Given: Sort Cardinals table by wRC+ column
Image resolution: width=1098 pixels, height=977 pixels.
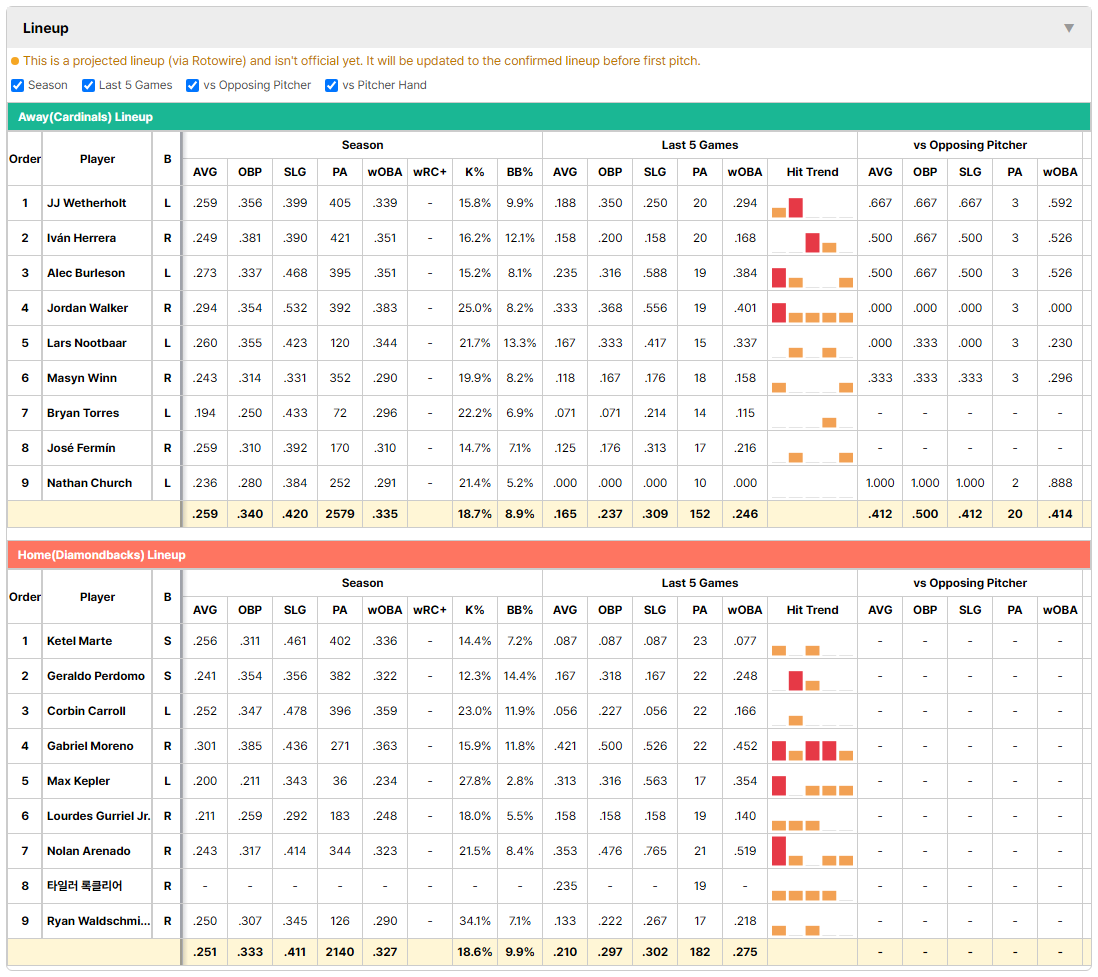Looking at the screenshot, I should 430,172.
